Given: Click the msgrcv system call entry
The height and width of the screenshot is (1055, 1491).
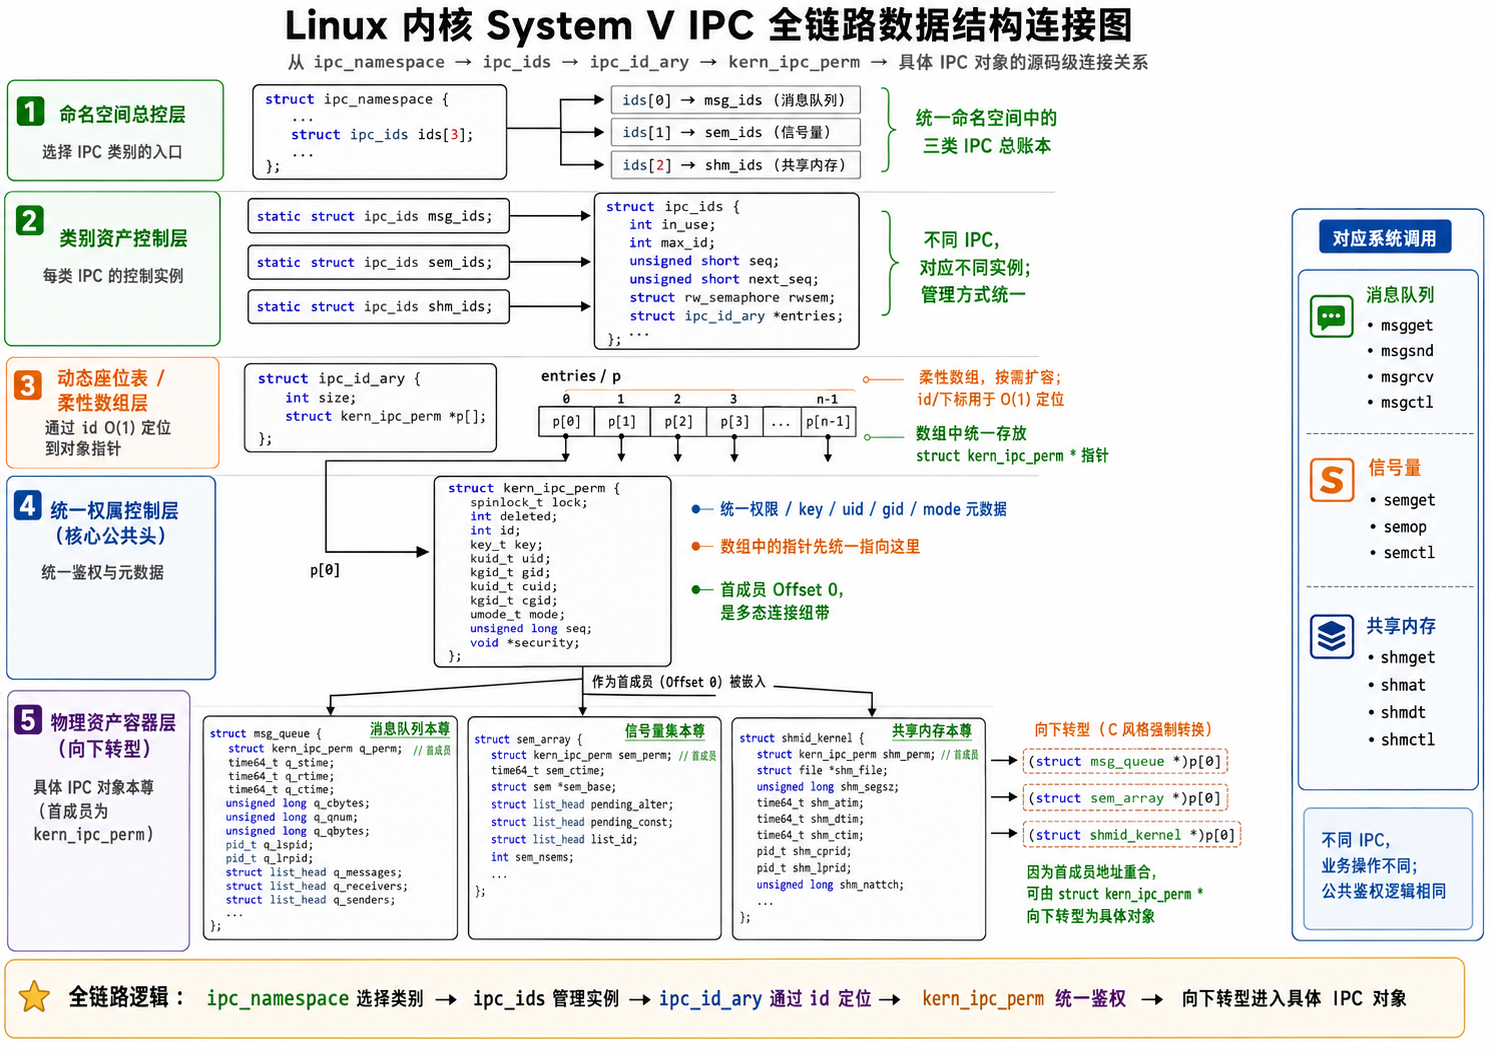Looking at the screenshot, I should pos(1407,377).
